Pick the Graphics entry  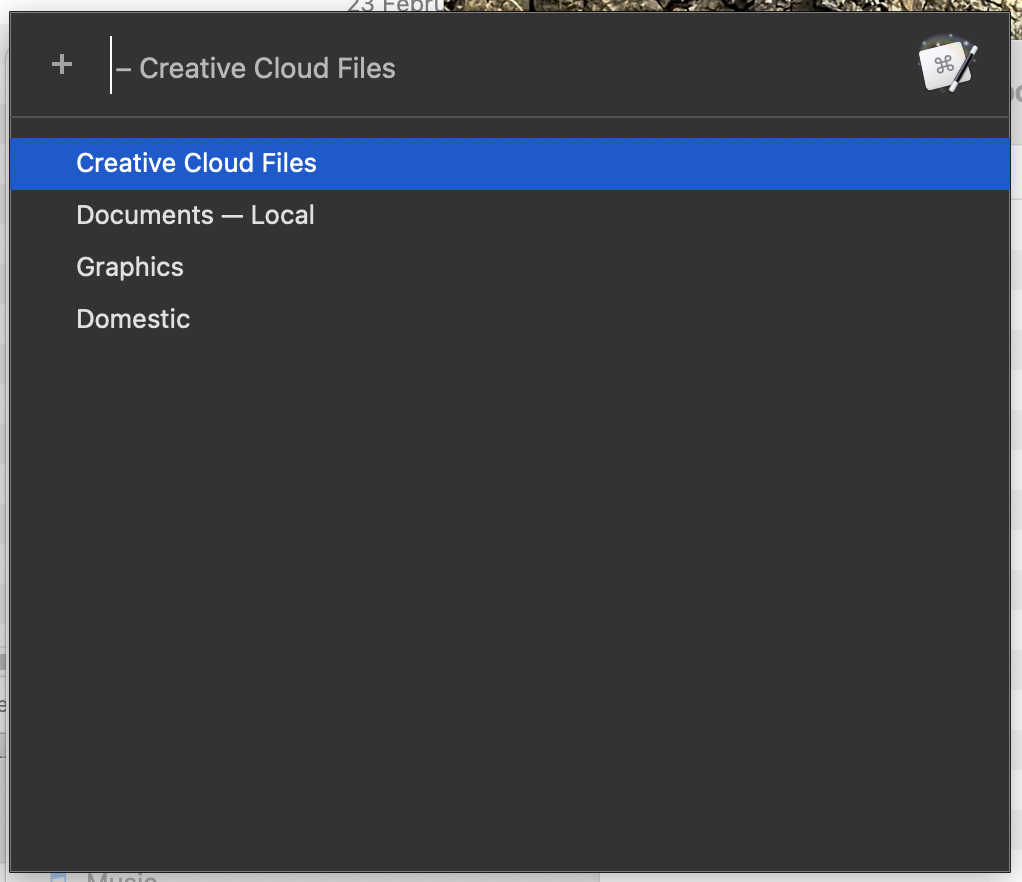(510, 267)
